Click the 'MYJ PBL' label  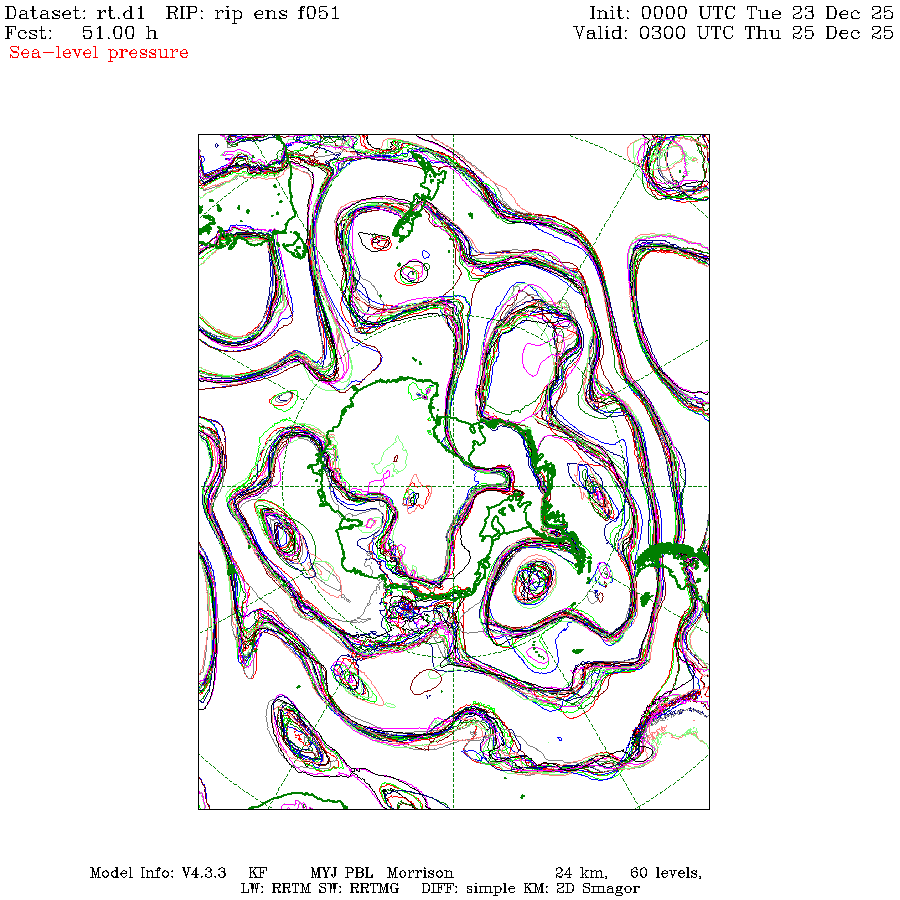(342, 873)
